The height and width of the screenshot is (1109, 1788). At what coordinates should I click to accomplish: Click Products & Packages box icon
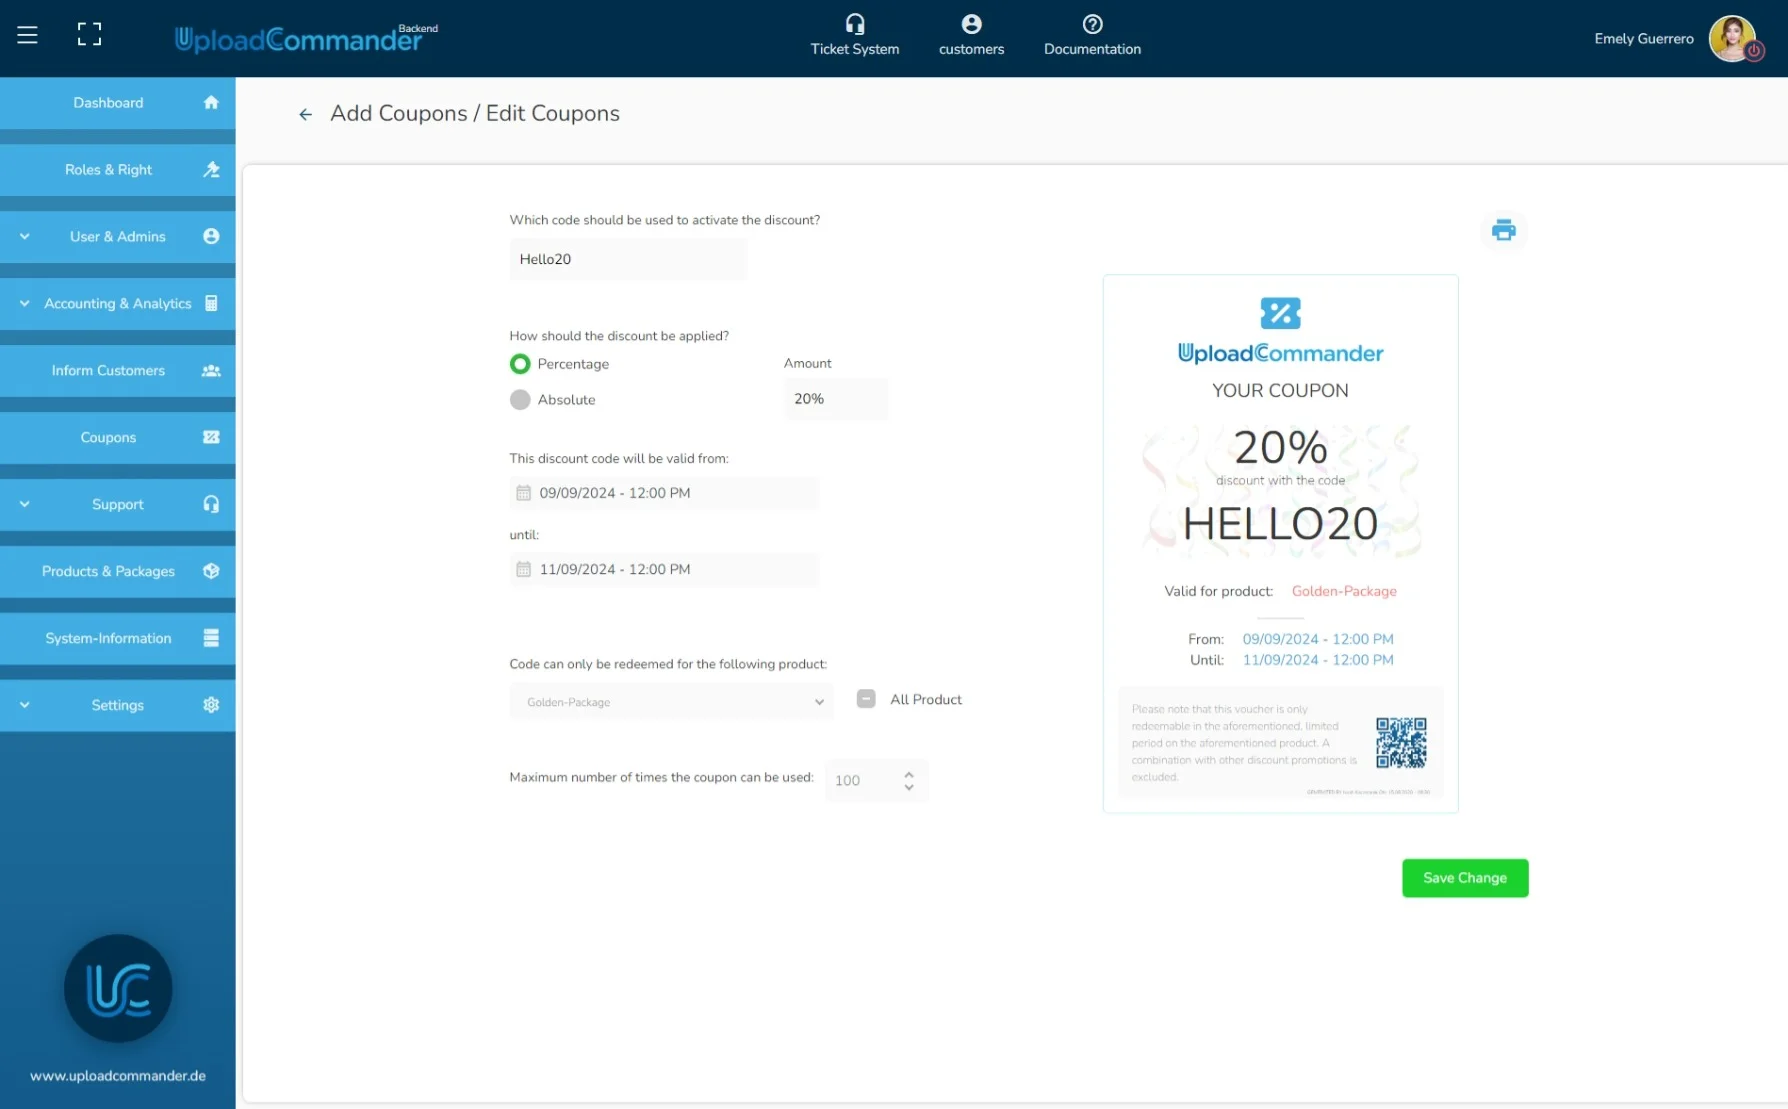click(211, 571)
